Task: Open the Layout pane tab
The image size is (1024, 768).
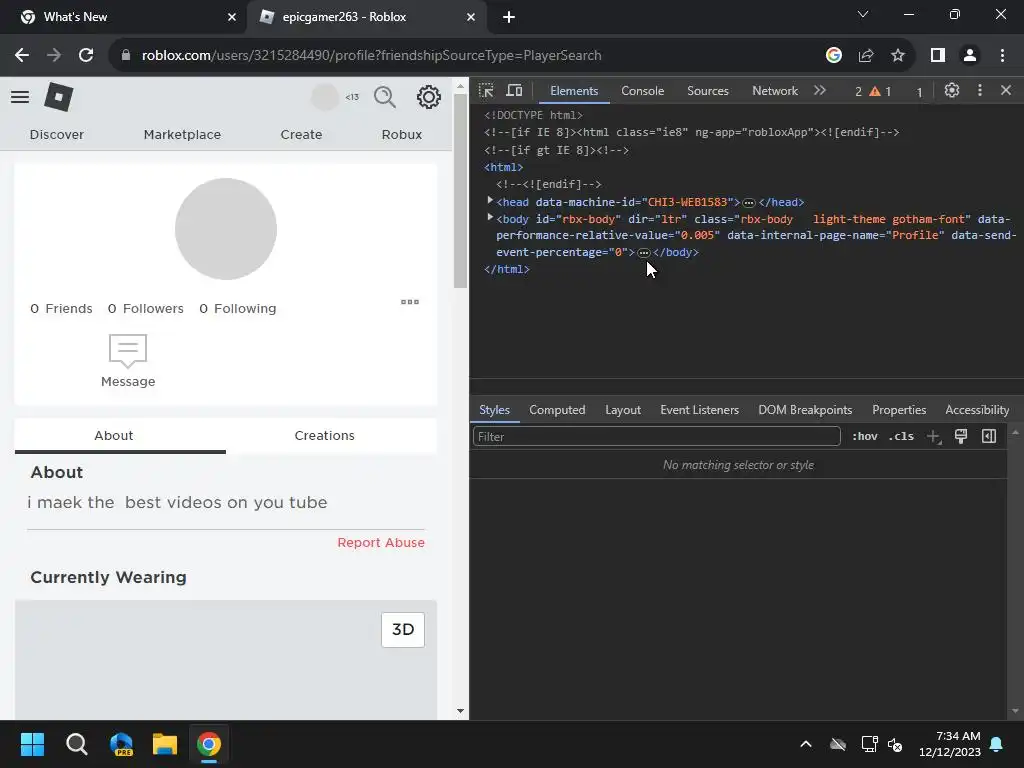Action: (x=623, y=409)
